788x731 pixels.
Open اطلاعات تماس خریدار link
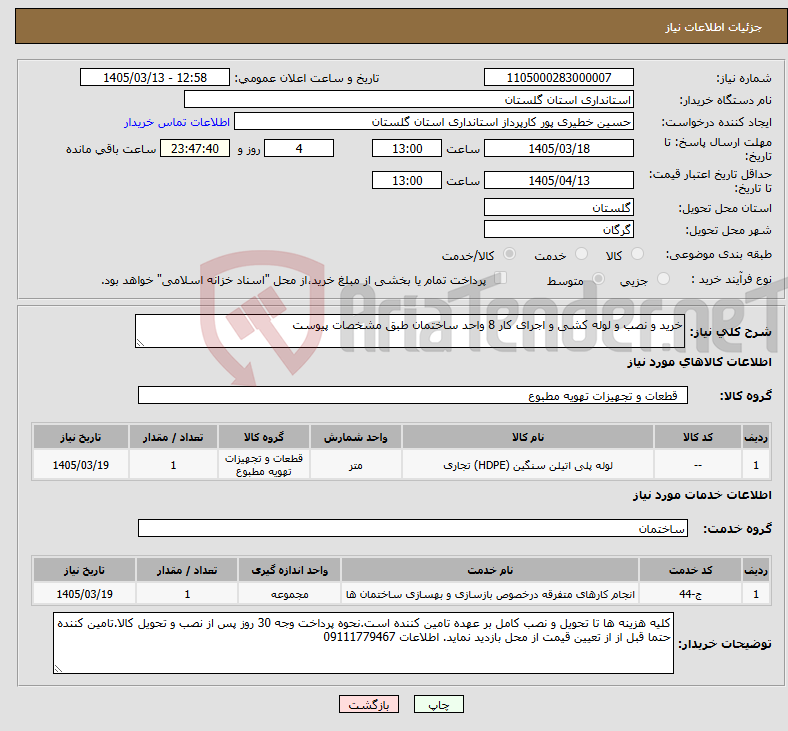177,122
